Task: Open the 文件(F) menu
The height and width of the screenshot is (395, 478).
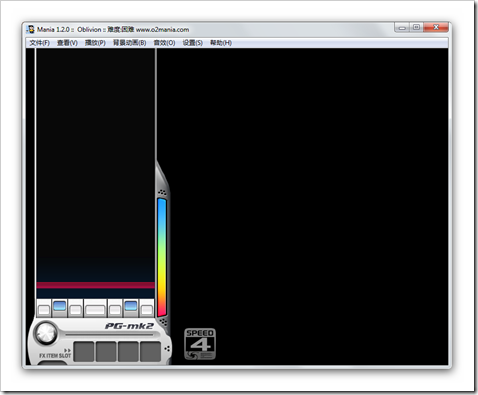Action: pos(39,43)
